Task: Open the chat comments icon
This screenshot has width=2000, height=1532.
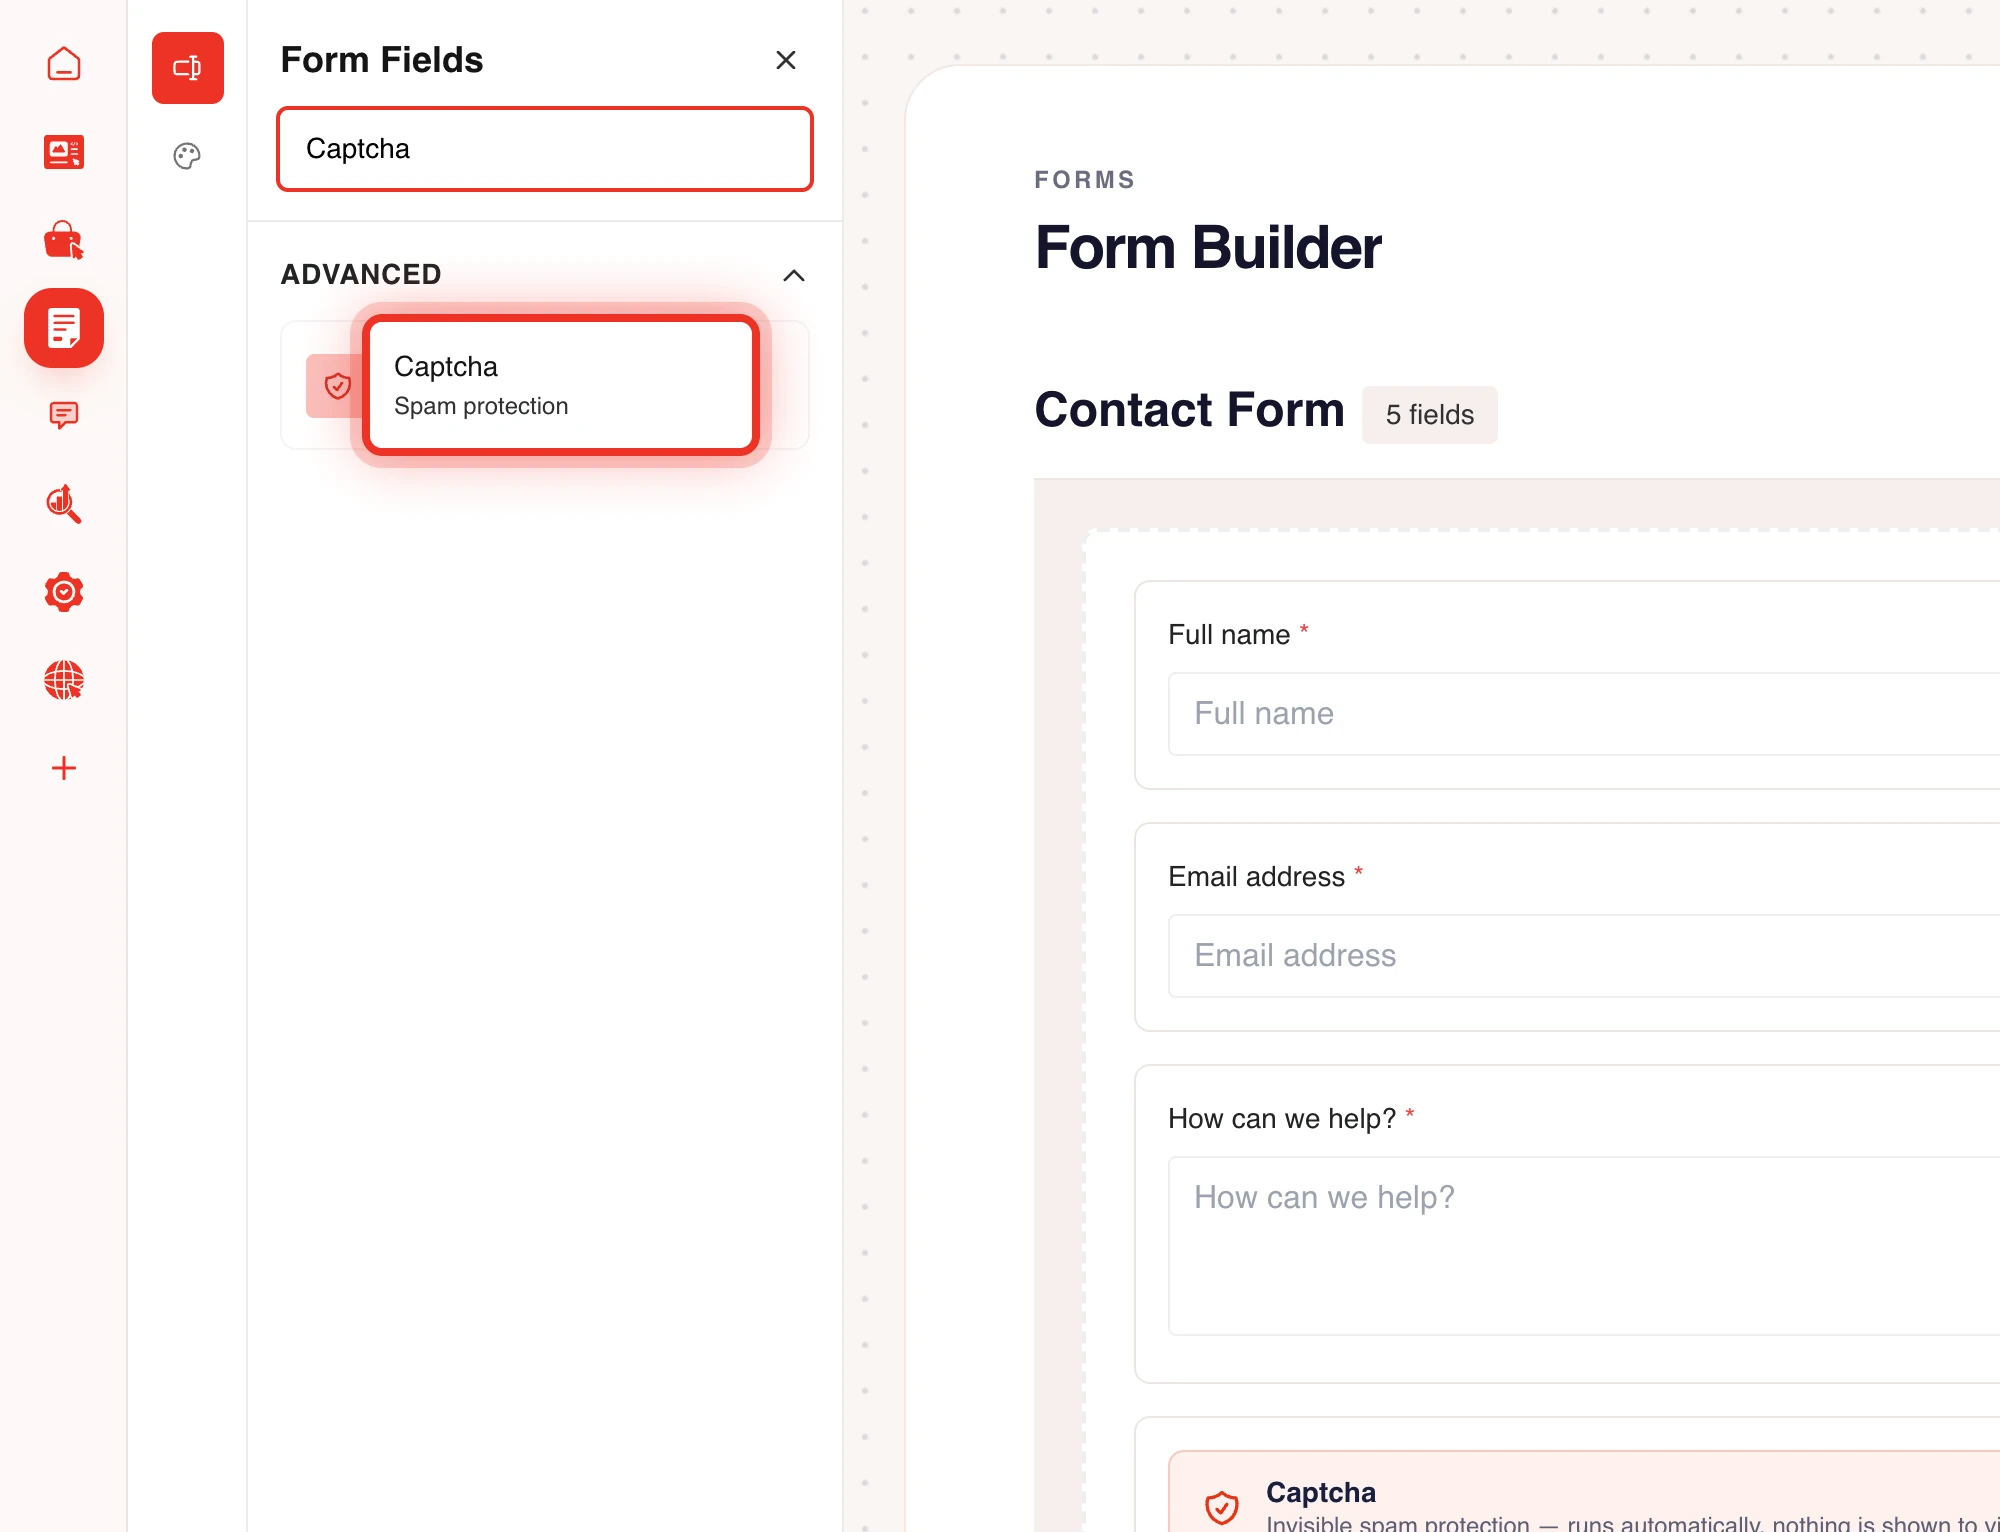Action: coord(64,415)
